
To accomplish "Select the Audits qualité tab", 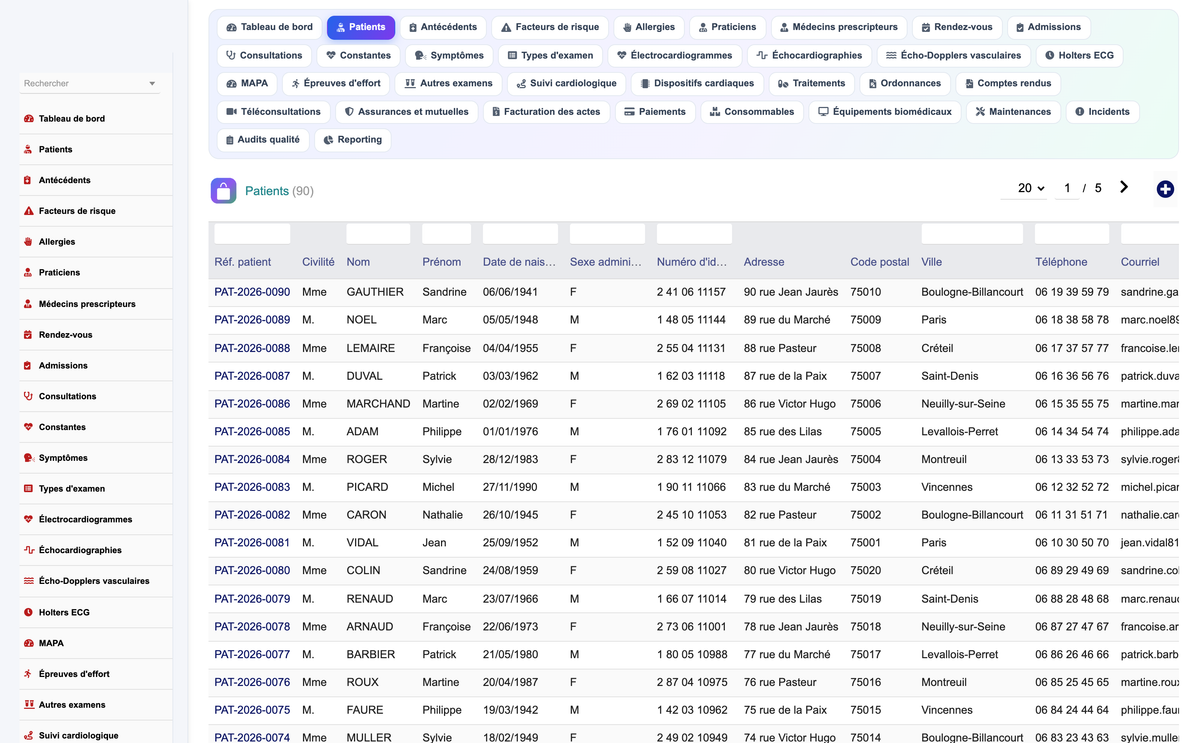I will pos(262,140).
